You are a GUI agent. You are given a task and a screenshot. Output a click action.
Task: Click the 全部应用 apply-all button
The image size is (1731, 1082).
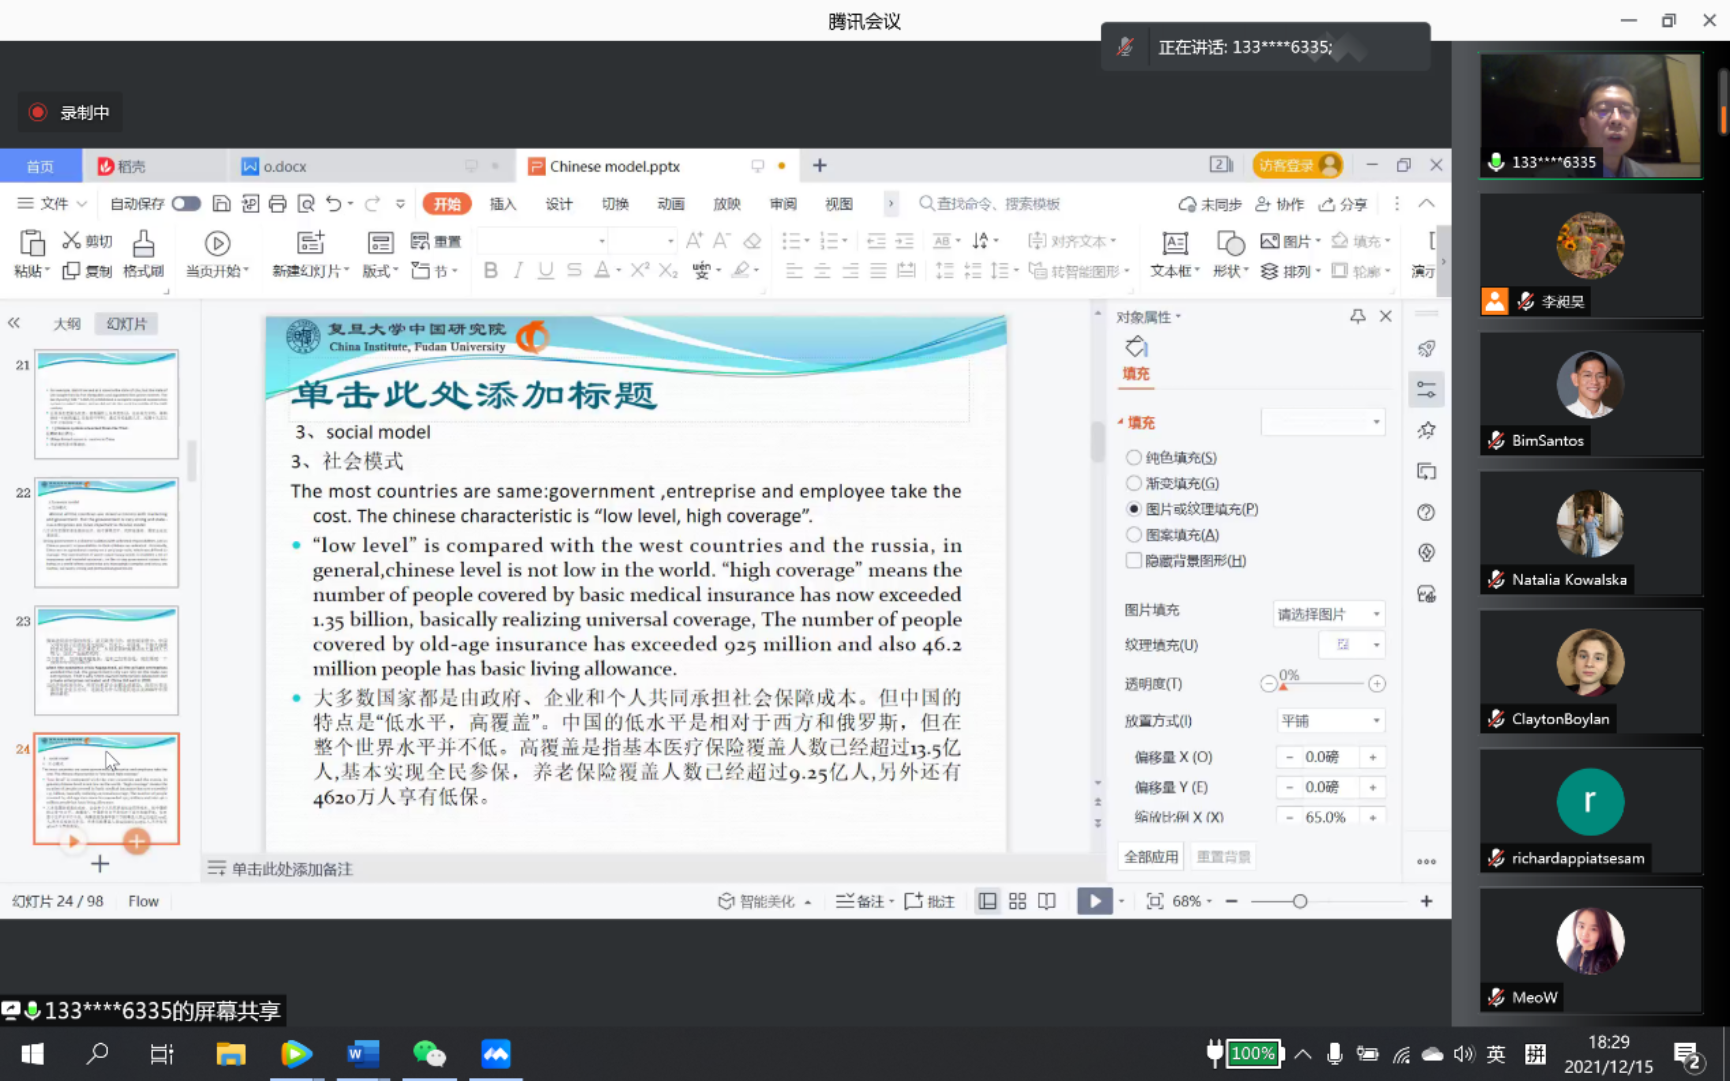(1150, 855)
